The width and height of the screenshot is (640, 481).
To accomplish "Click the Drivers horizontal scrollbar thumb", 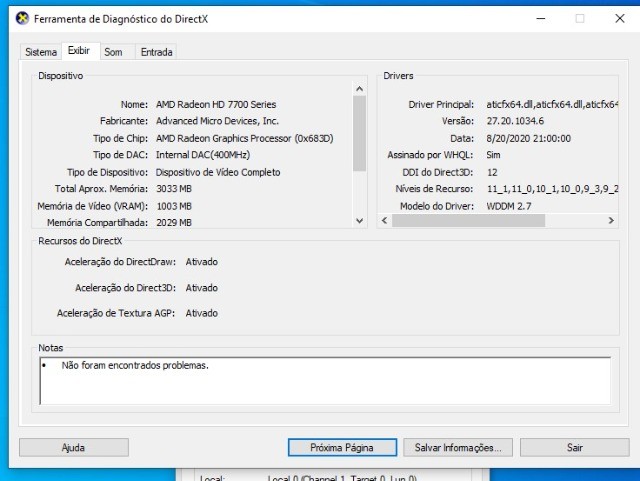I will [468, 220].
